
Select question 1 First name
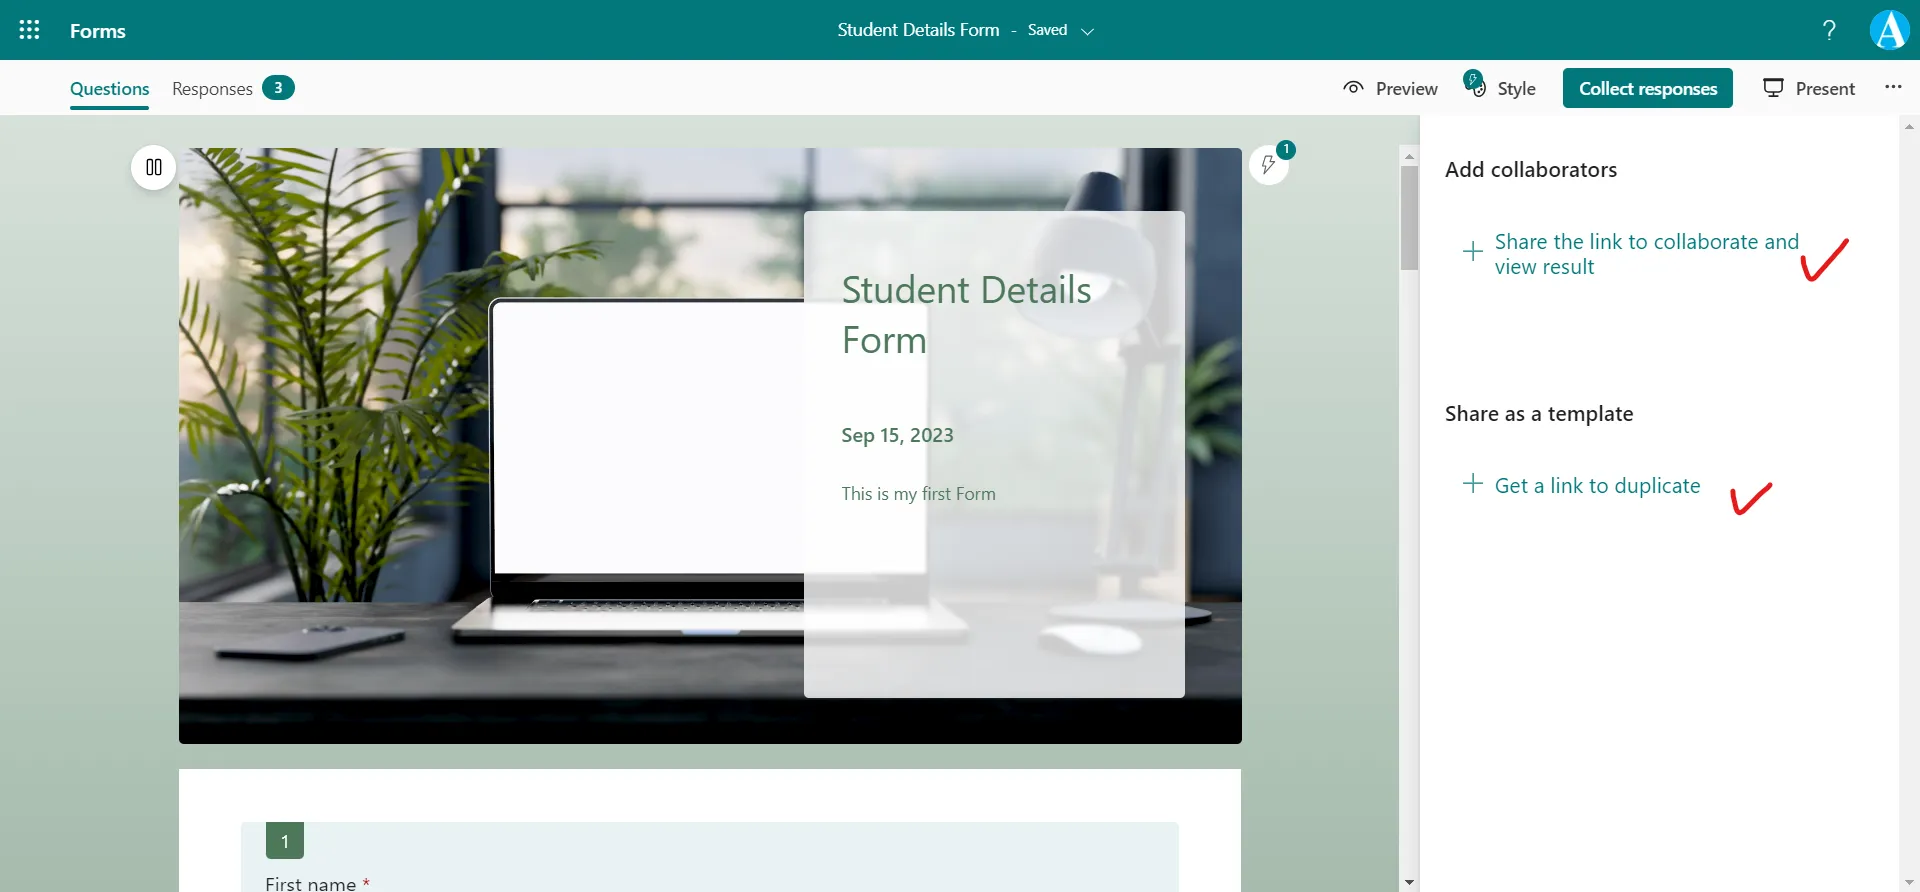pyautogui.click(x=710, y=857)
